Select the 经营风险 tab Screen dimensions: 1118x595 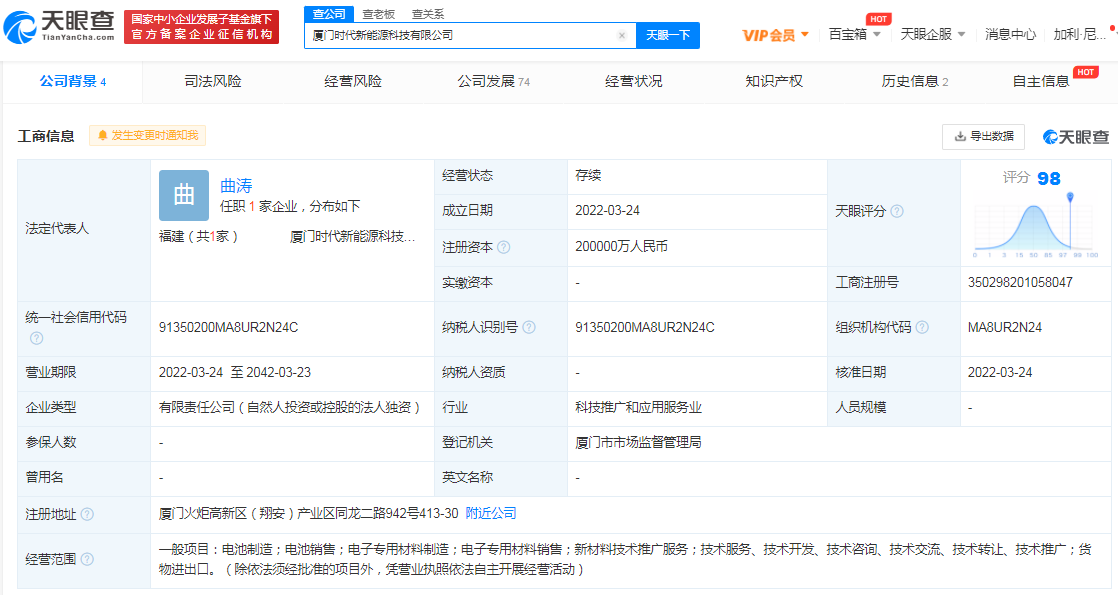click(353, 81)
